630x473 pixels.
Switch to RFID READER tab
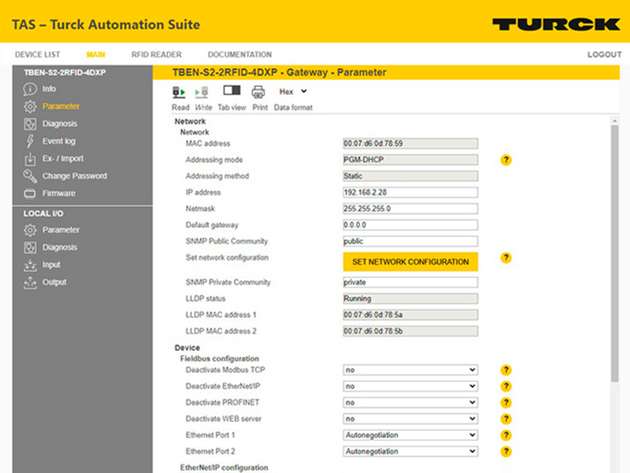pyautogui.click(x=156, y=54)
